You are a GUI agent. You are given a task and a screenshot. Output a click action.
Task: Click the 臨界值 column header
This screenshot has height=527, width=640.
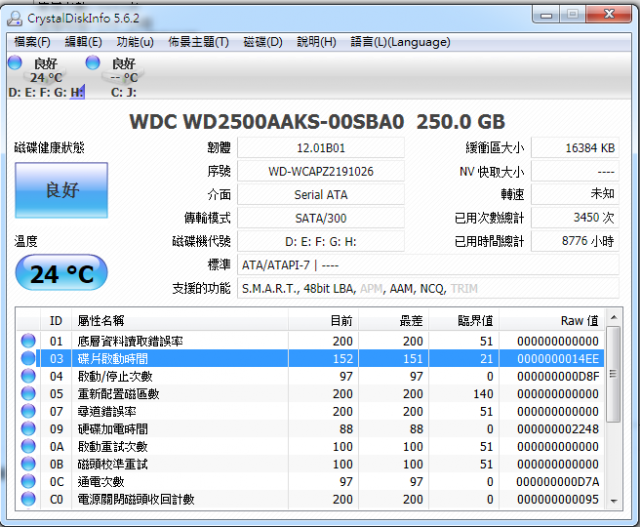[x=464, y=321]
